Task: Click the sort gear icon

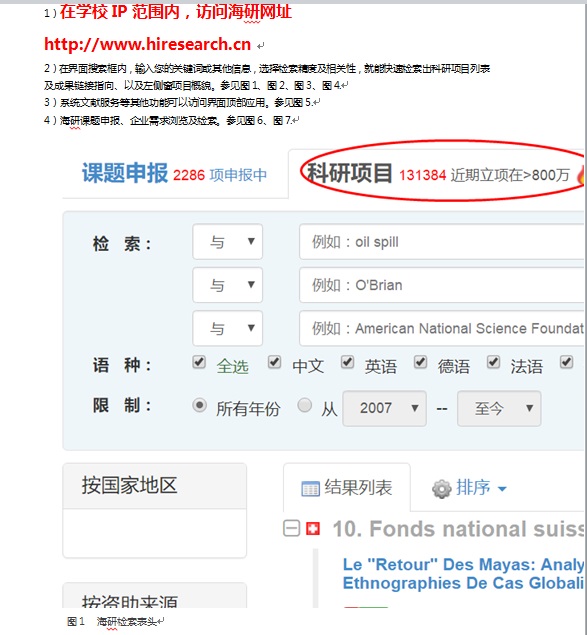Action: click(441, 489)
